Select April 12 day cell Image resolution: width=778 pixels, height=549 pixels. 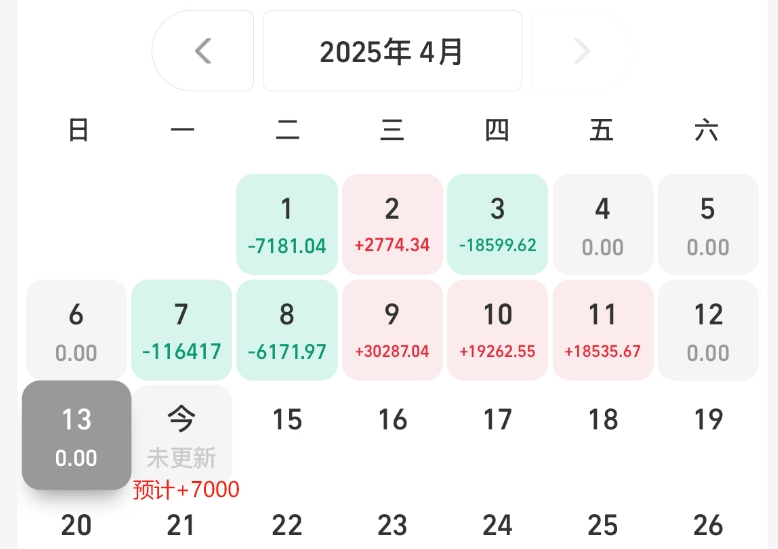coord(708,330)
